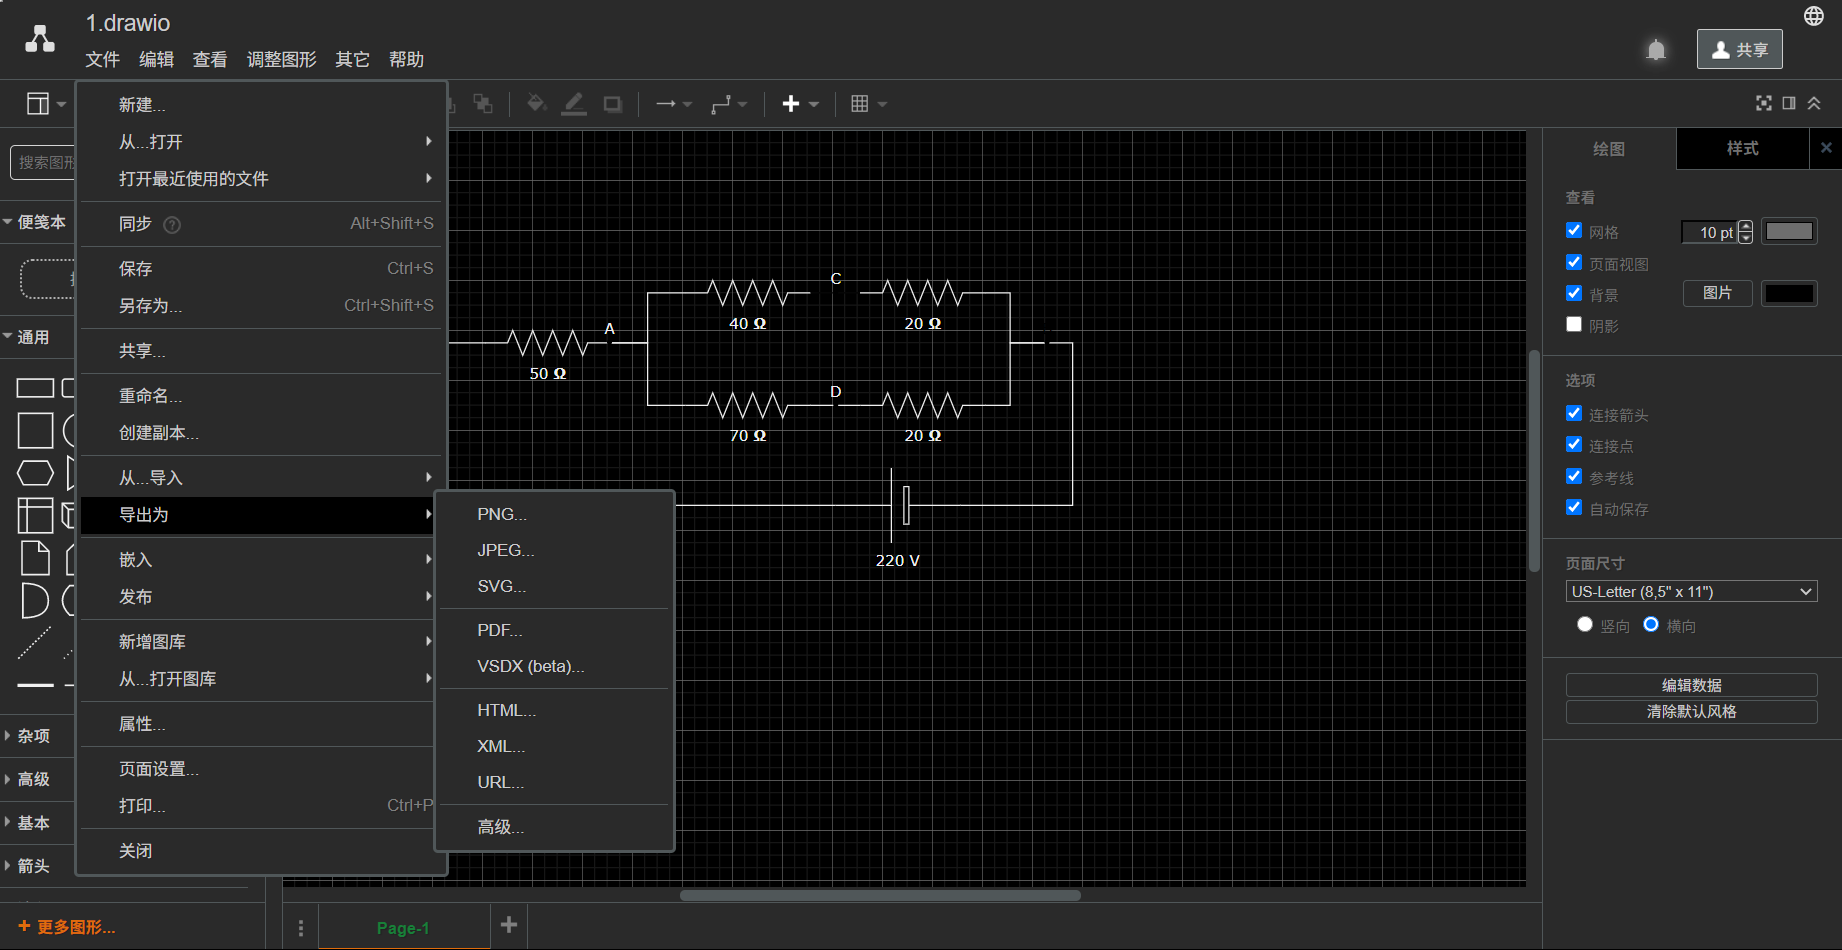Click the draw.io logo icon

click(x=40, y=39)
